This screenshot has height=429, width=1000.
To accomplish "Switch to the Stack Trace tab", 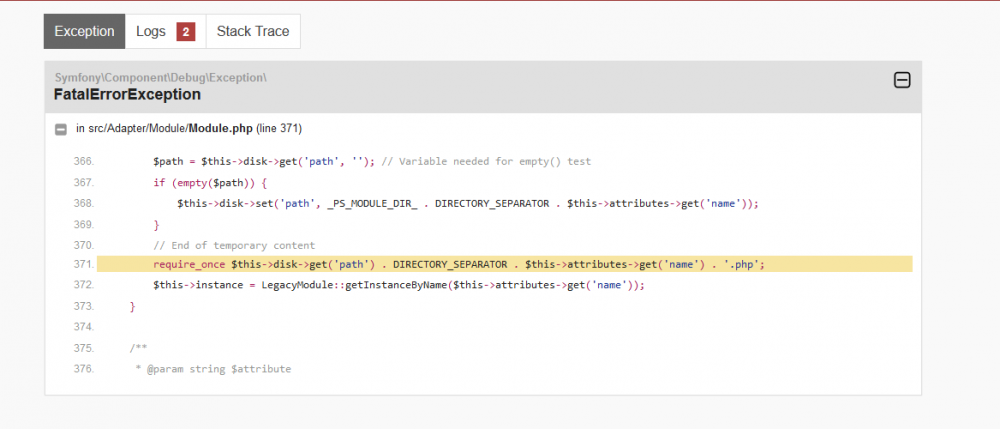I will (253, 31).
